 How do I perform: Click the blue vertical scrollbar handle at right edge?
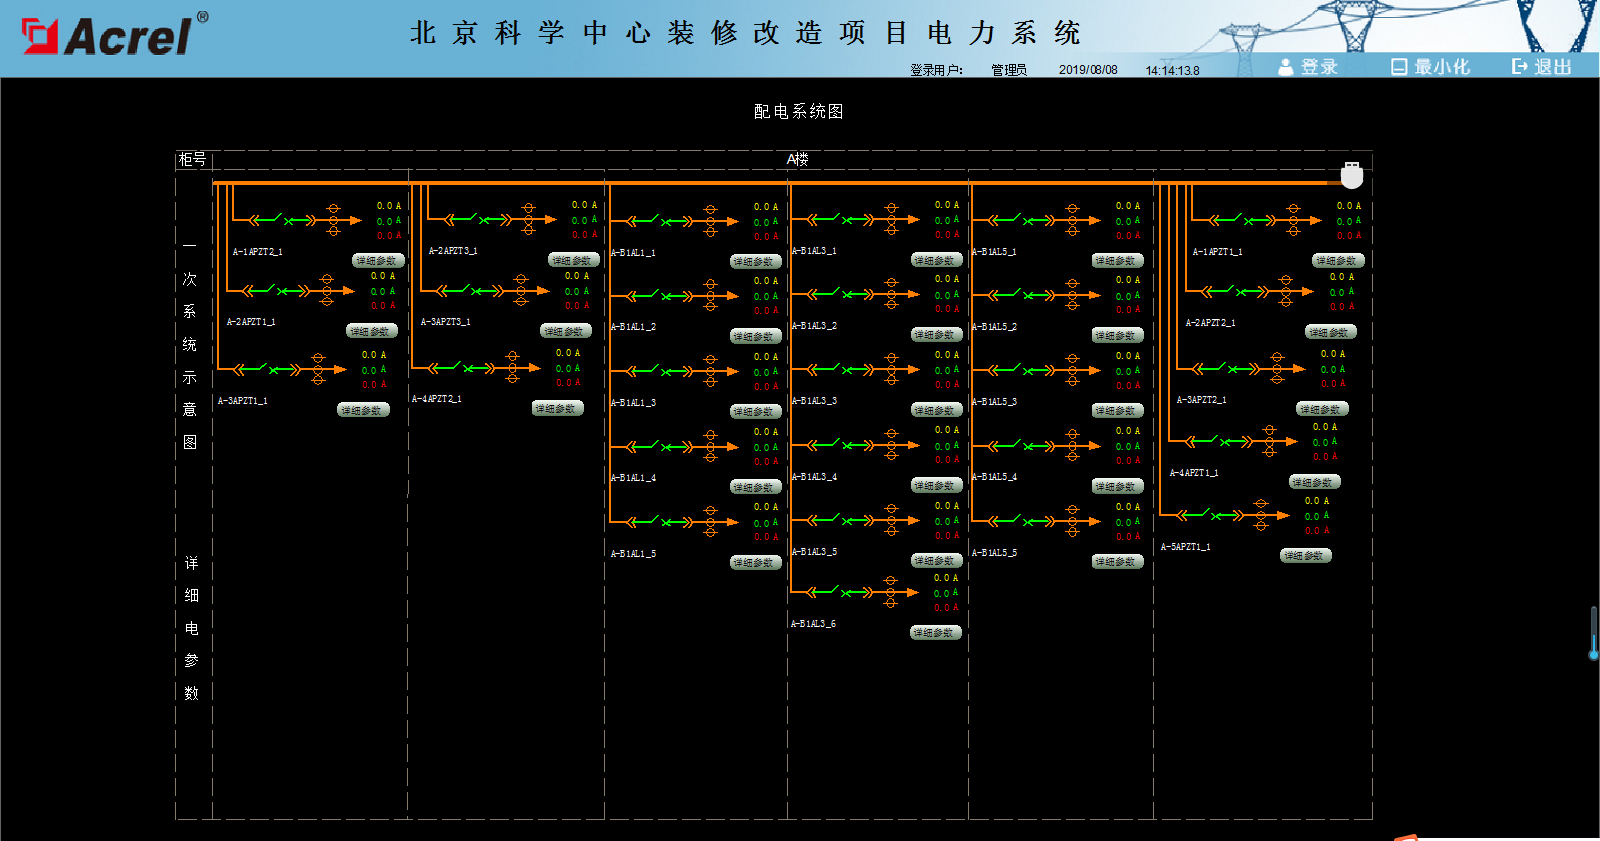pyautogui.click(x=1593, y=632)
